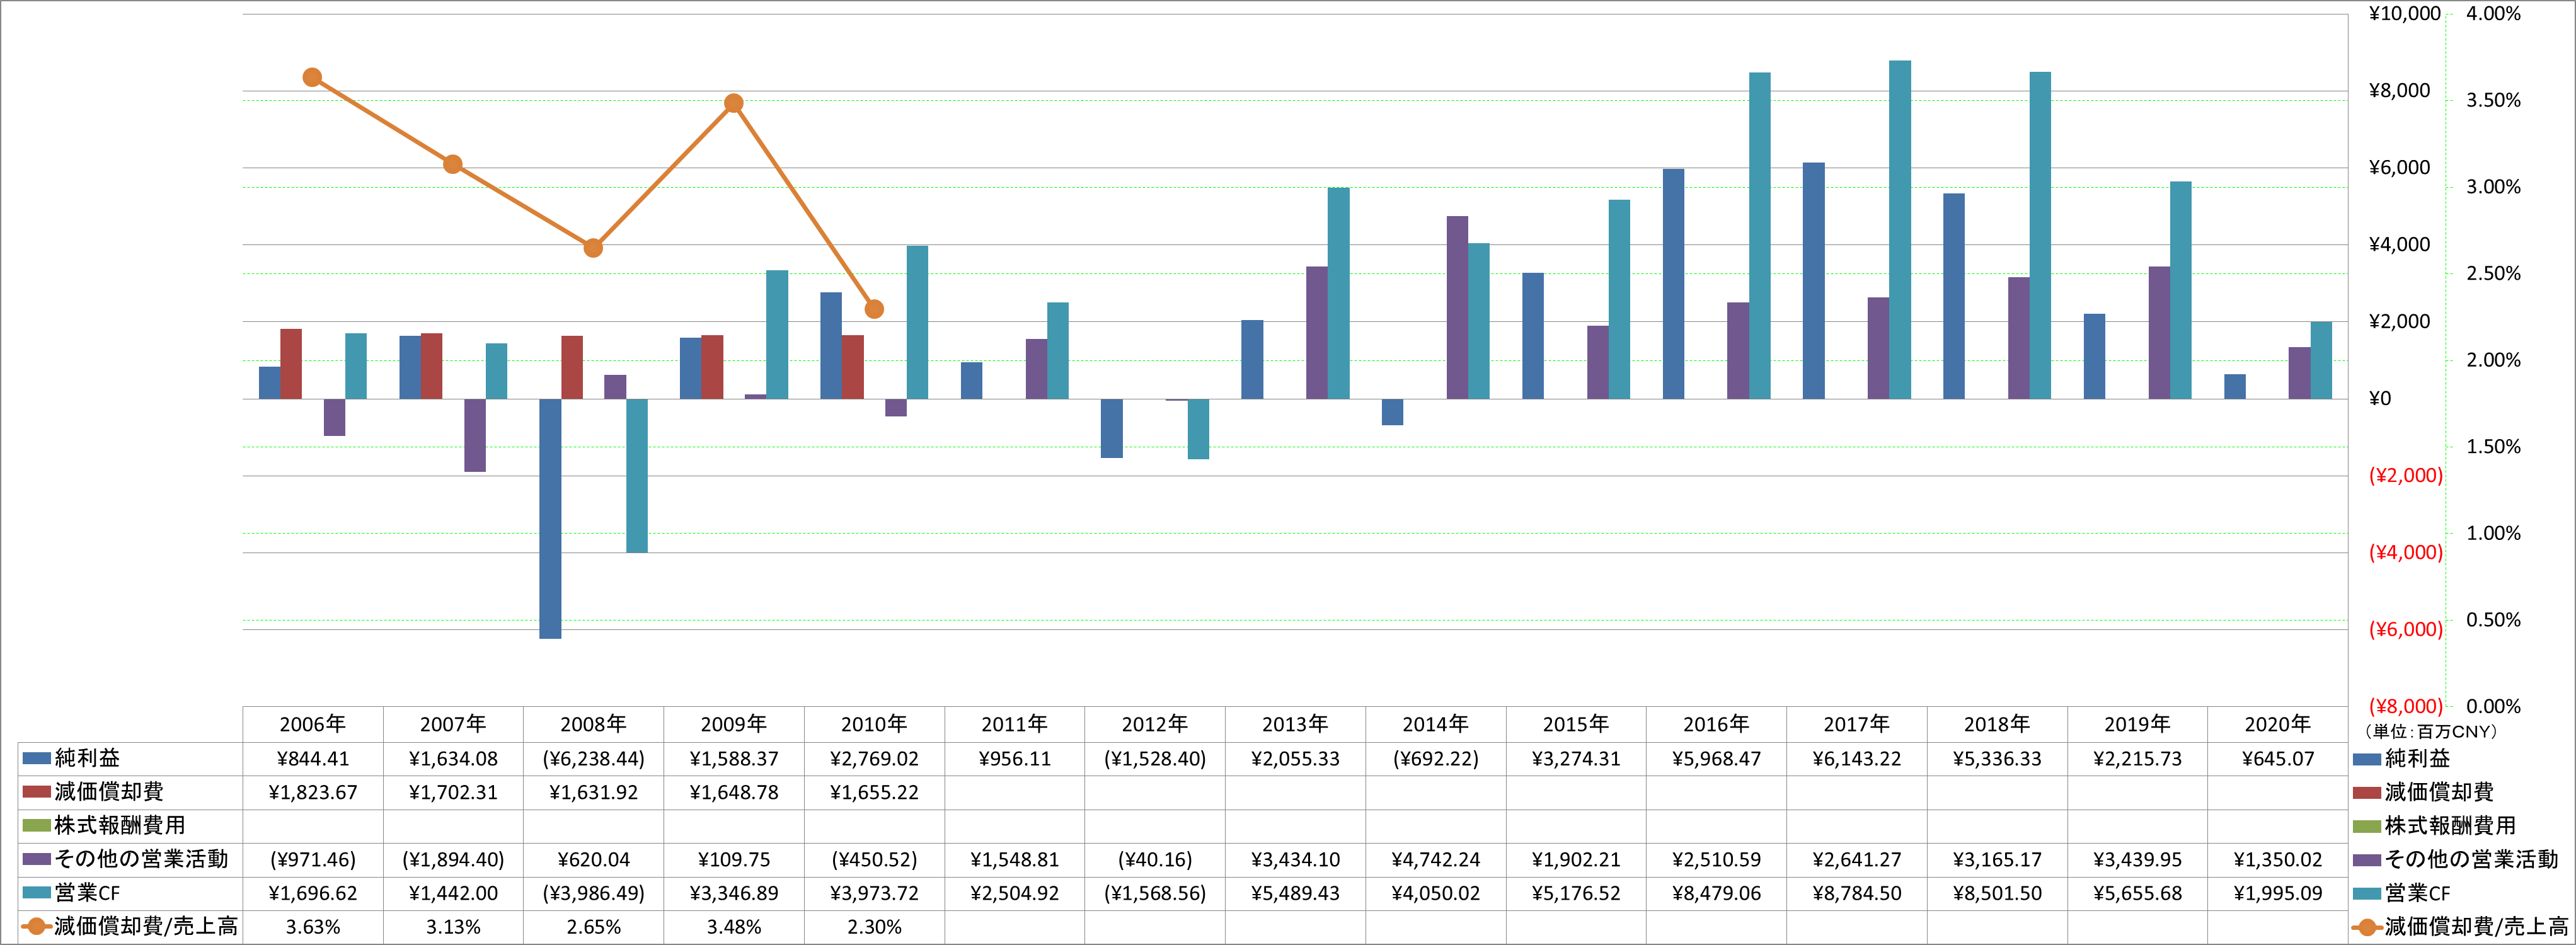Select the 2008年 column header
Image resolution: width=2576 pixels, height=945 pixels.
(593, 724)
